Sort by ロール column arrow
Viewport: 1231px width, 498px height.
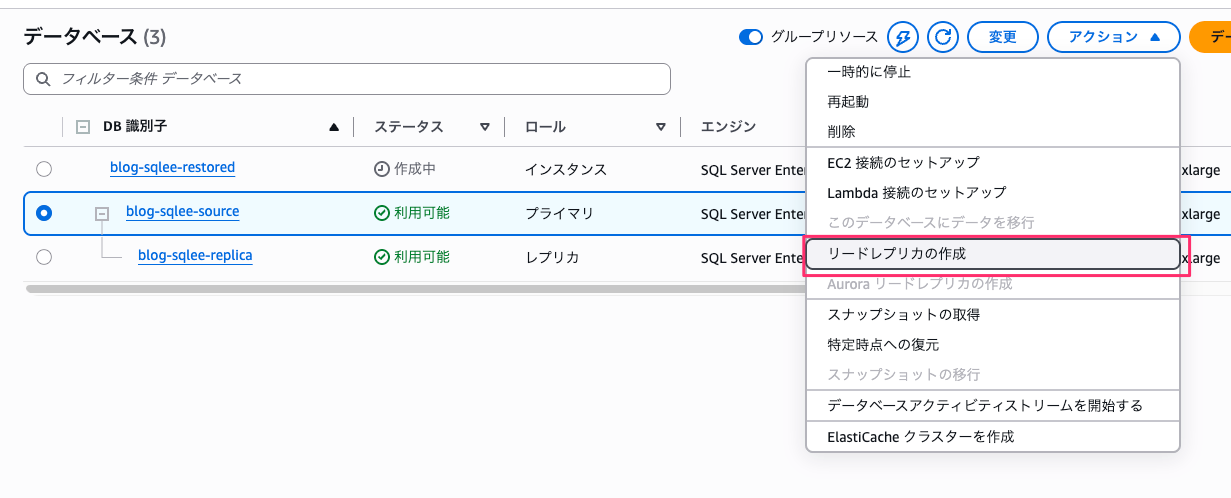click(x=661, y=127)
